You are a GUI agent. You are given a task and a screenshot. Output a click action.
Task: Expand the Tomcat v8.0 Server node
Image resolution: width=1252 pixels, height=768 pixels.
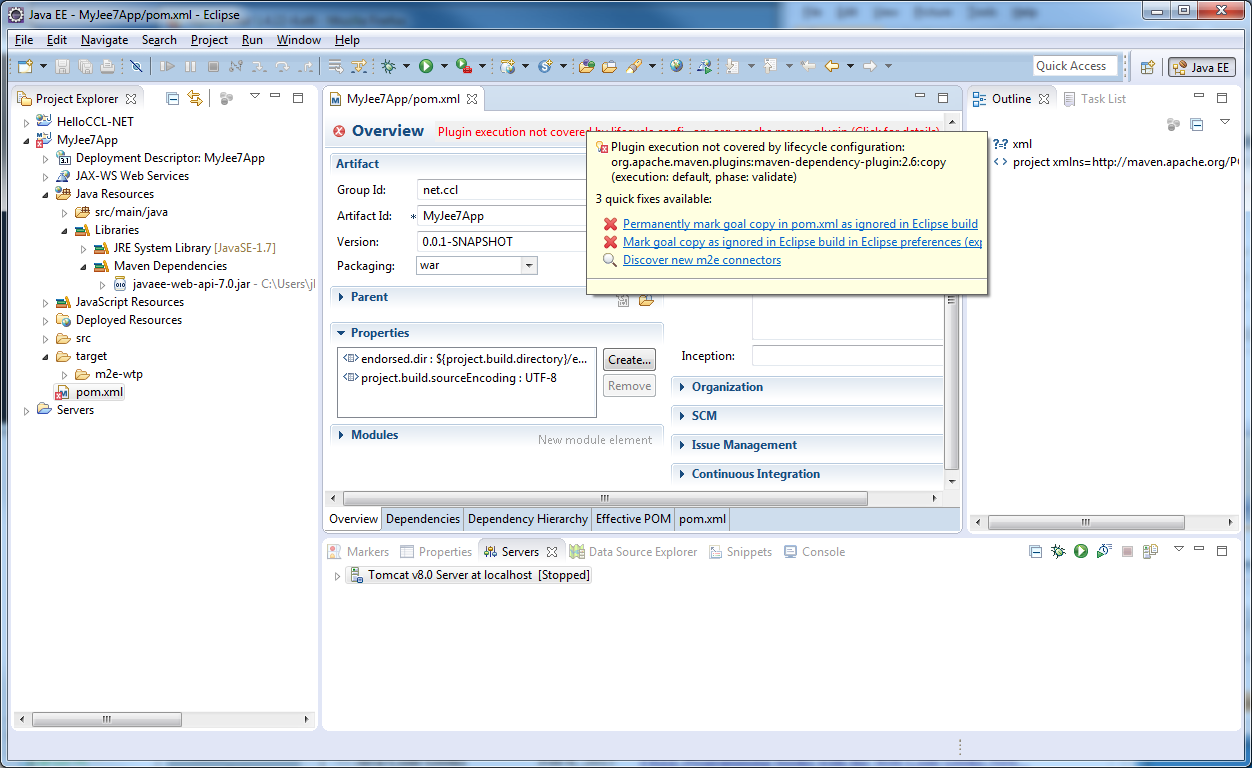click(337, 576)
